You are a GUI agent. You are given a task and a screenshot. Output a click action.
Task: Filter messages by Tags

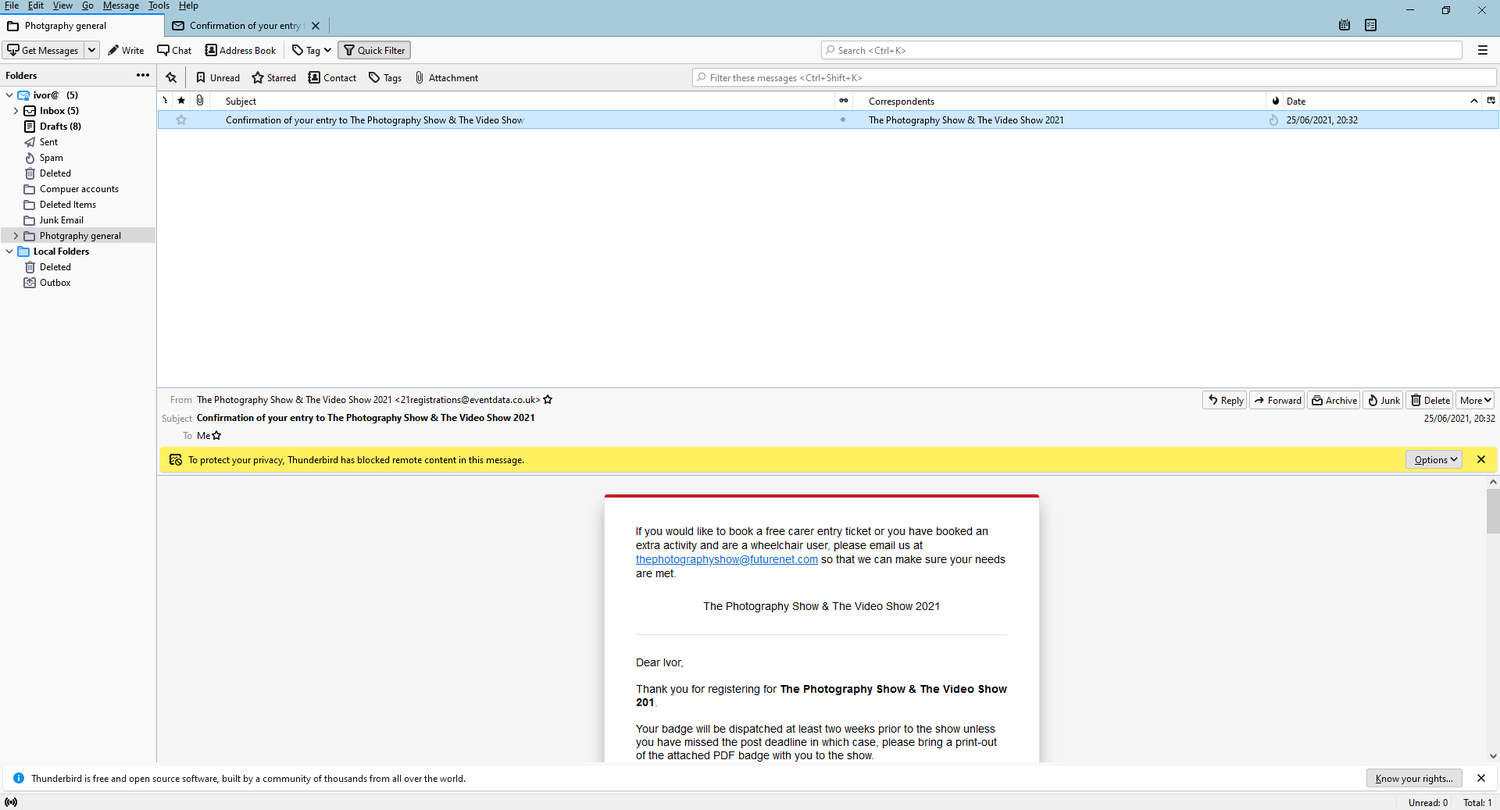(x=385, y=77)
